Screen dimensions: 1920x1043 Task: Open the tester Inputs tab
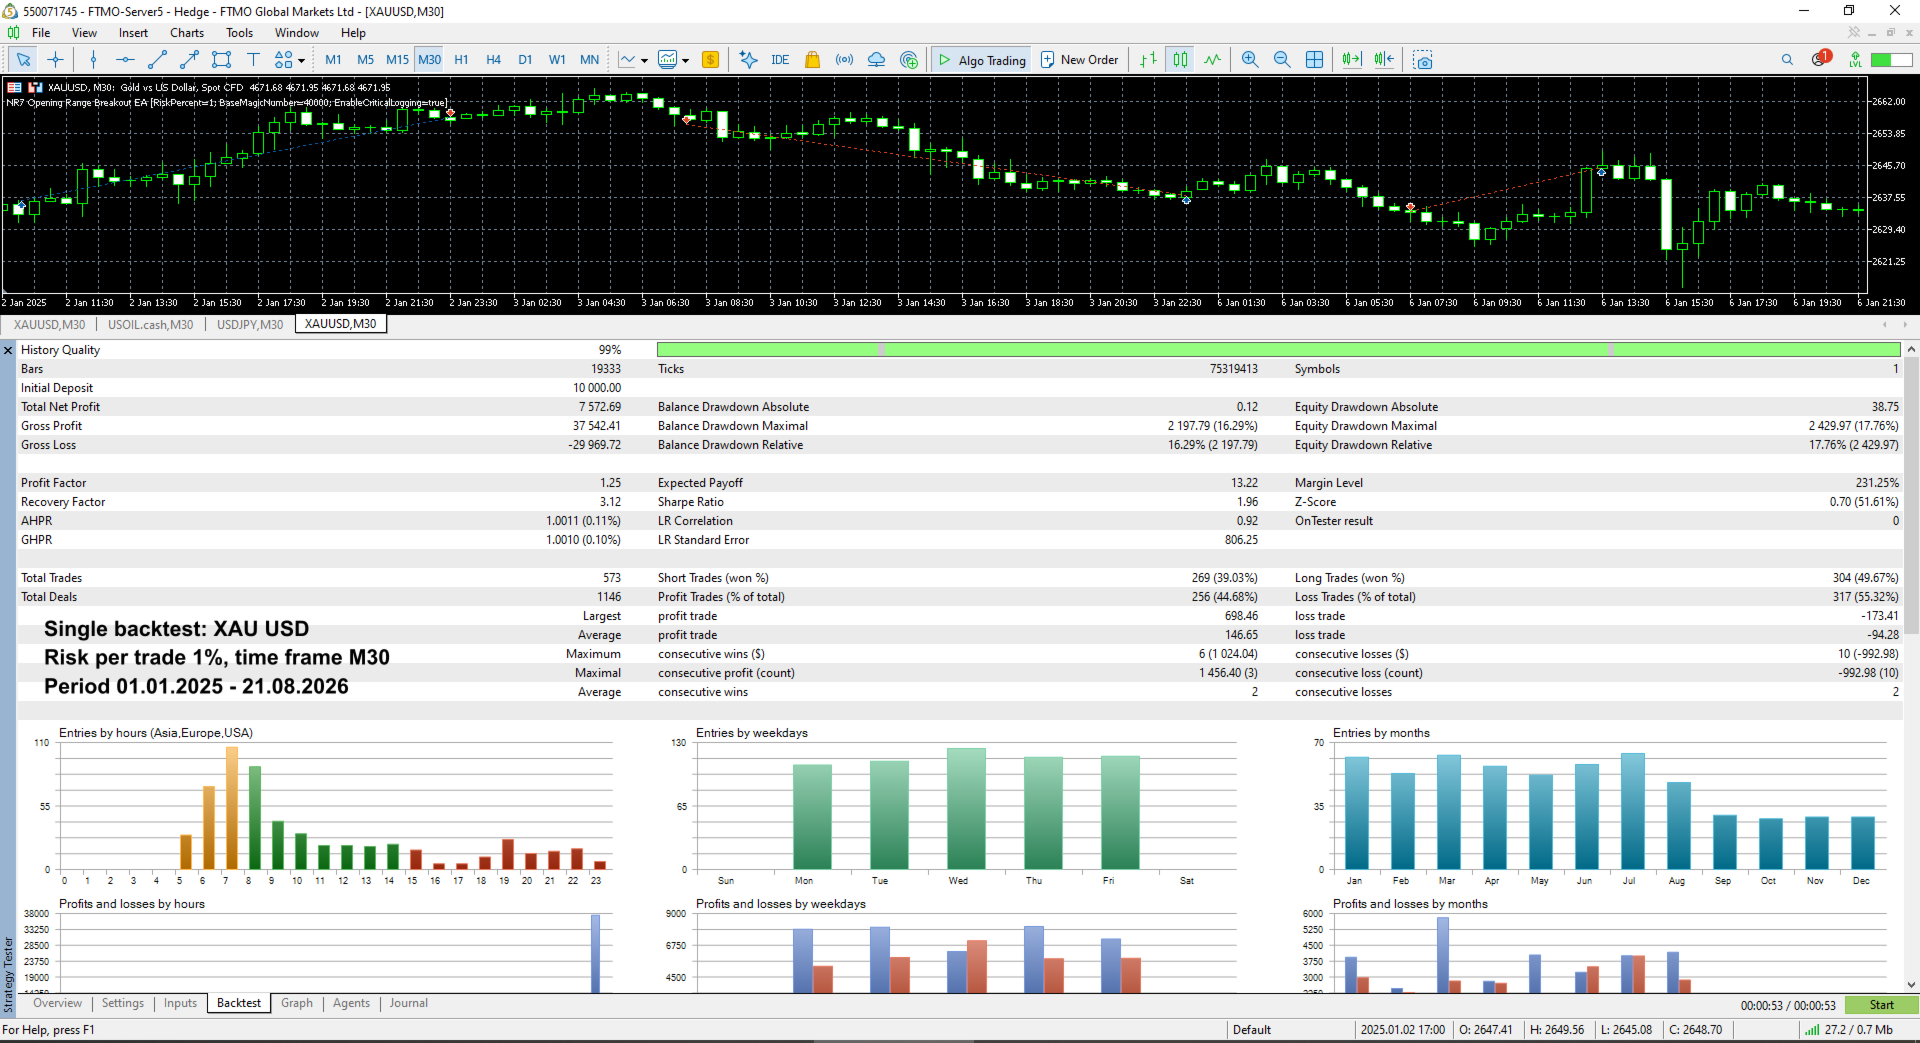point(180,1004)
